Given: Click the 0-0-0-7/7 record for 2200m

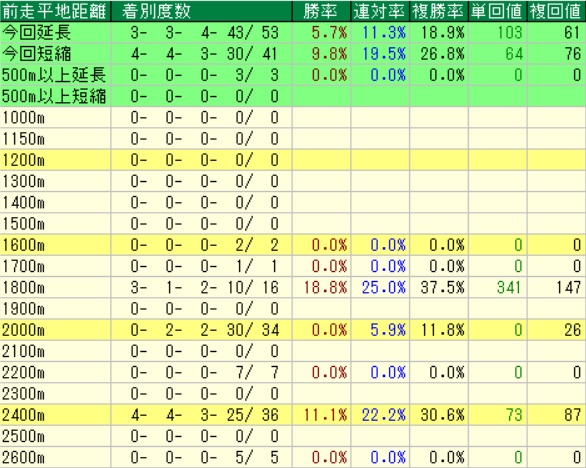Looking at the screenshot, I should pyautogui.click(x=205, y=372).
